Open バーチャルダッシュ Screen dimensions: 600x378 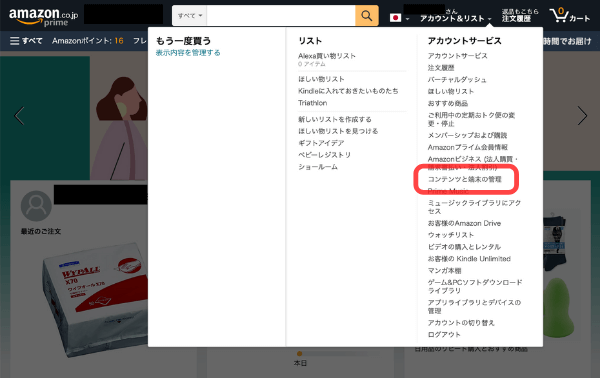(457, 80)
